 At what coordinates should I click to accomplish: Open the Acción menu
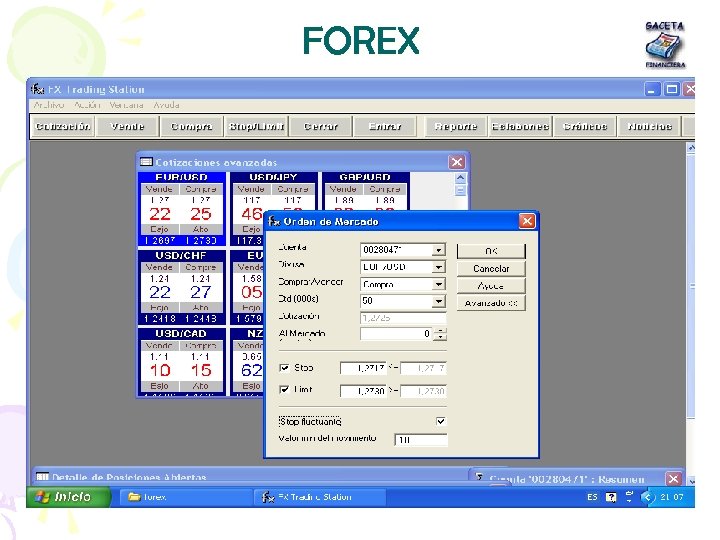pos(87,105)
